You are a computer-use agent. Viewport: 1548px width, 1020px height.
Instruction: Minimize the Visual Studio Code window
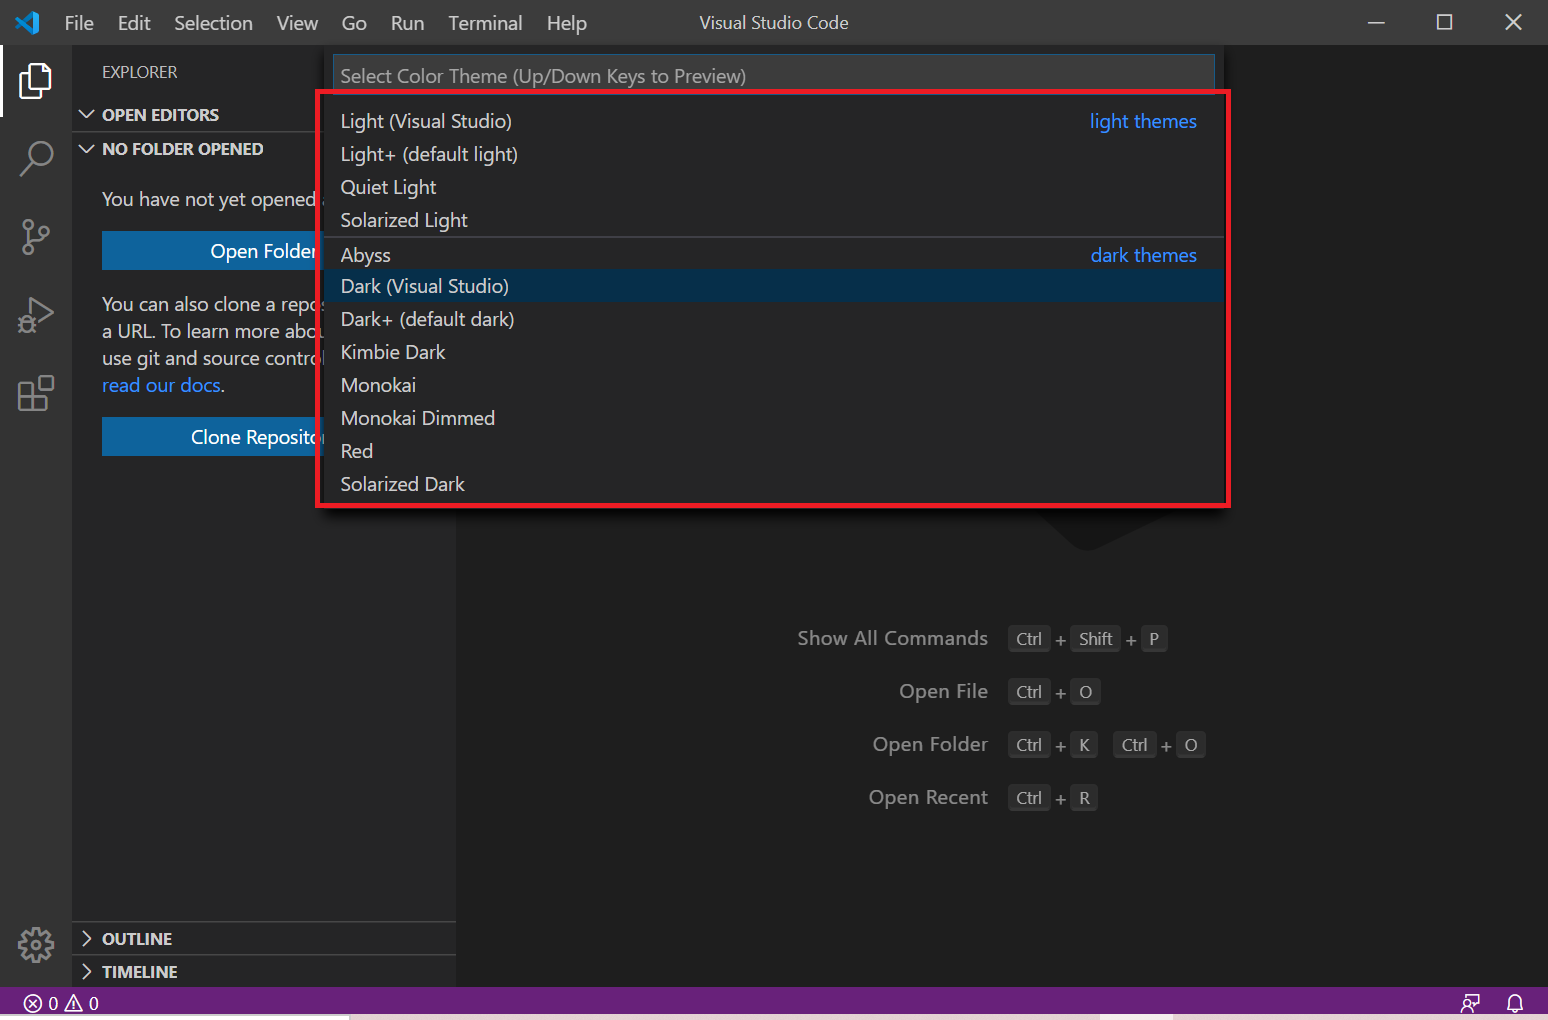pyautogui.click(x=1376, y=22)
